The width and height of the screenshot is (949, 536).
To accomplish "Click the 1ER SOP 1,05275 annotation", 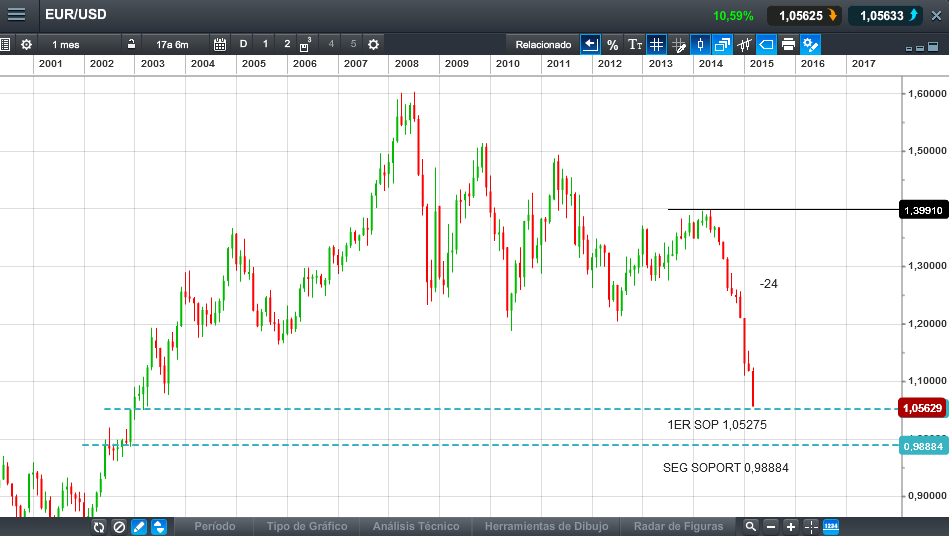I will [x=717, y=425].
